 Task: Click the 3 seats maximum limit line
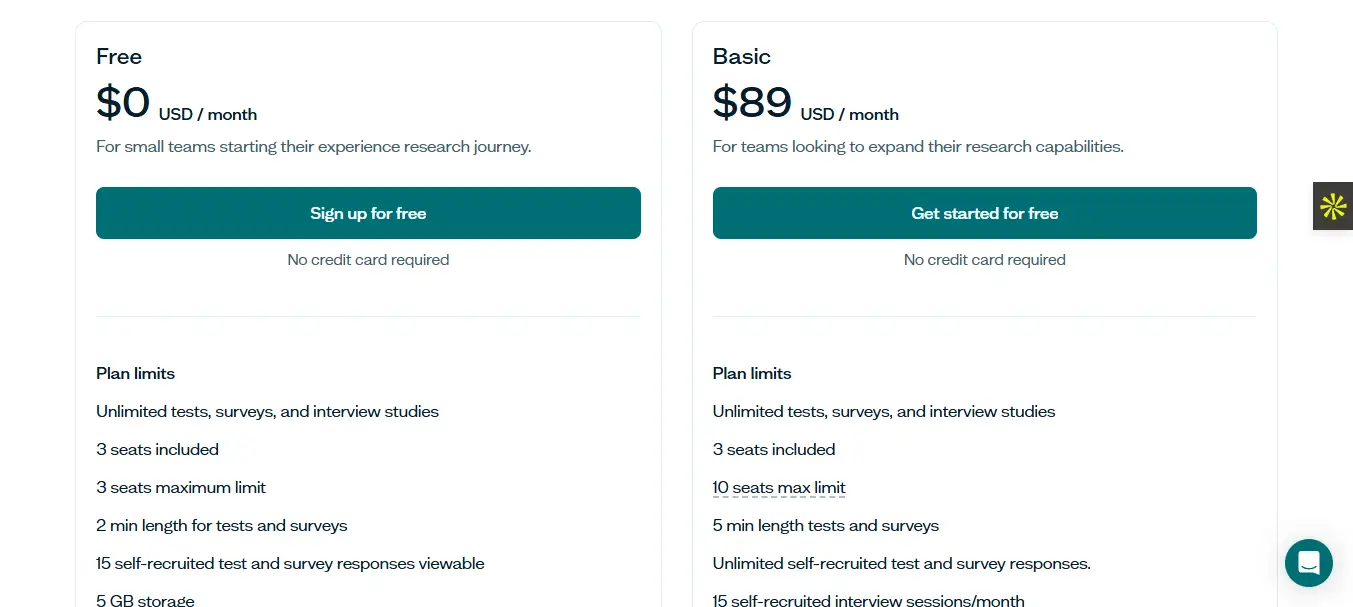coord(181,488)
